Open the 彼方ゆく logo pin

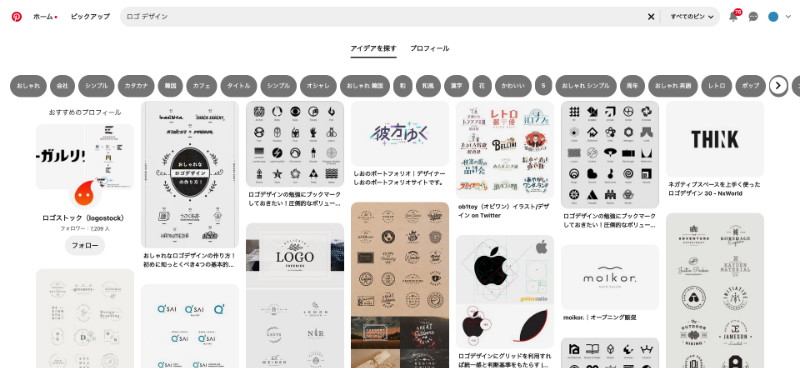pyautogui.click(x=400, y=134)
